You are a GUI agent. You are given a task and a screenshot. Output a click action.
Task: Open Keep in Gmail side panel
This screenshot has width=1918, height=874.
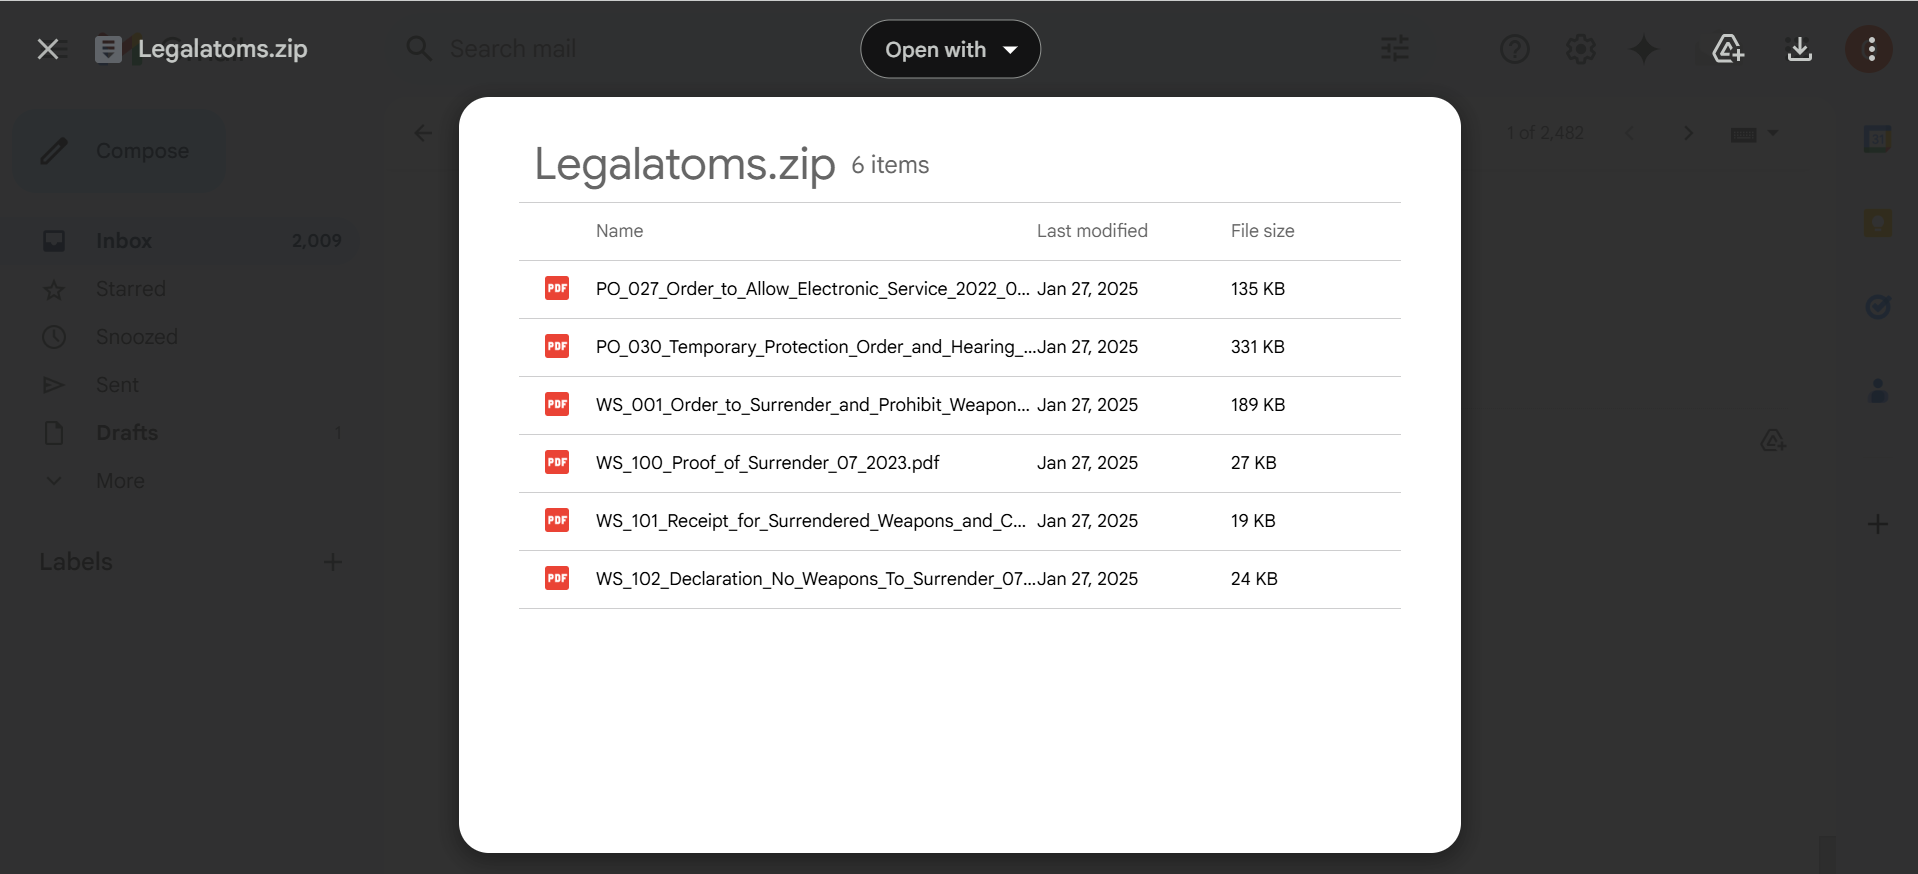tap(1878, 223)
